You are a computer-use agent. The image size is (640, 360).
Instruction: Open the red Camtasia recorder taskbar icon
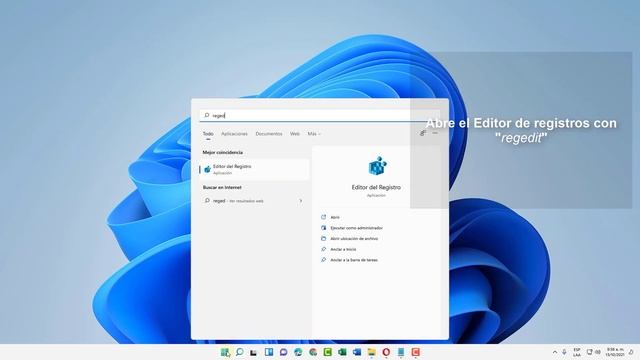416,352
